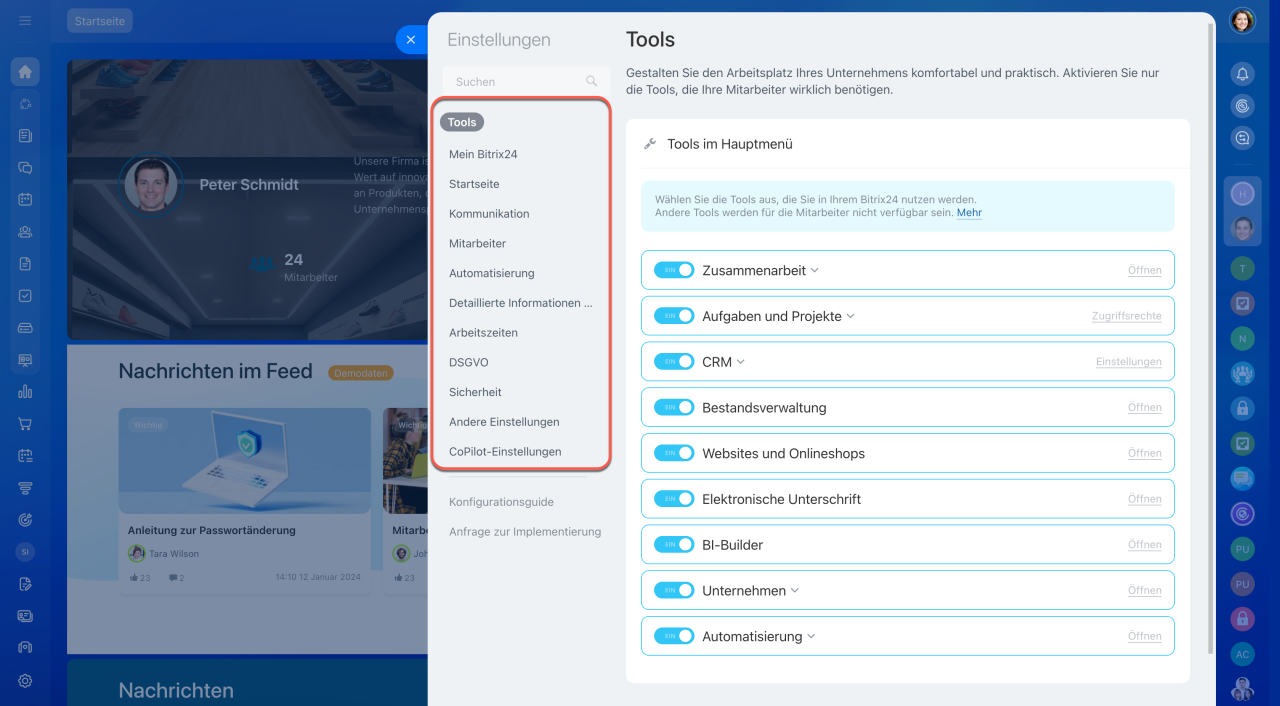Screen dimensions: 1280x706
Task: Toggle the Bestandsverwaltung switch
Action: coord(674,407)
